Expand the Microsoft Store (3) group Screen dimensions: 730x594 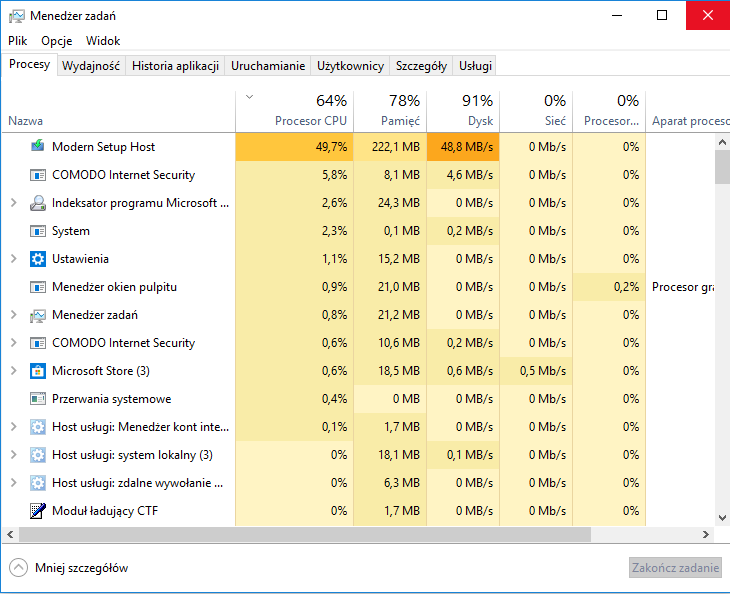coord(14,371)
